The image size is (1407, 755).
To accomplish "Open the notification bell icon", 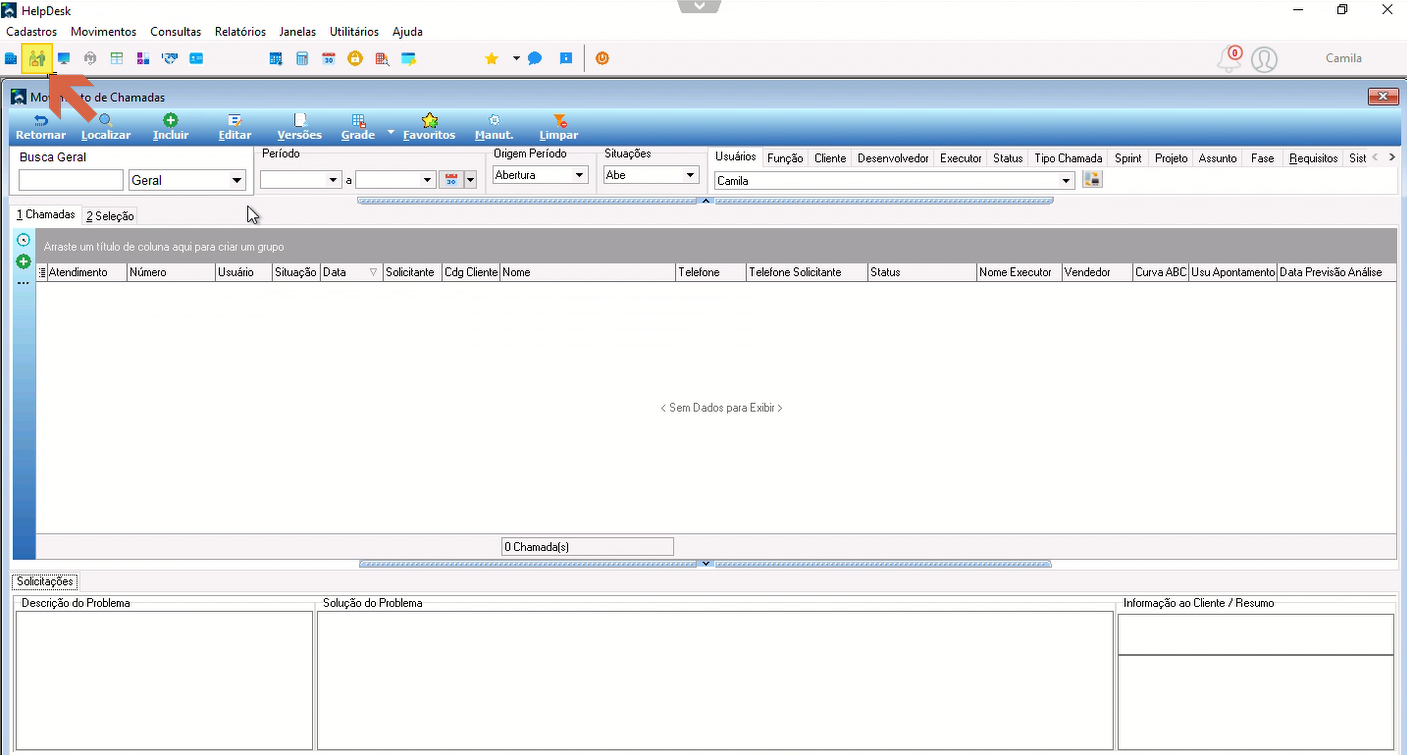I will coord(1228,59).
